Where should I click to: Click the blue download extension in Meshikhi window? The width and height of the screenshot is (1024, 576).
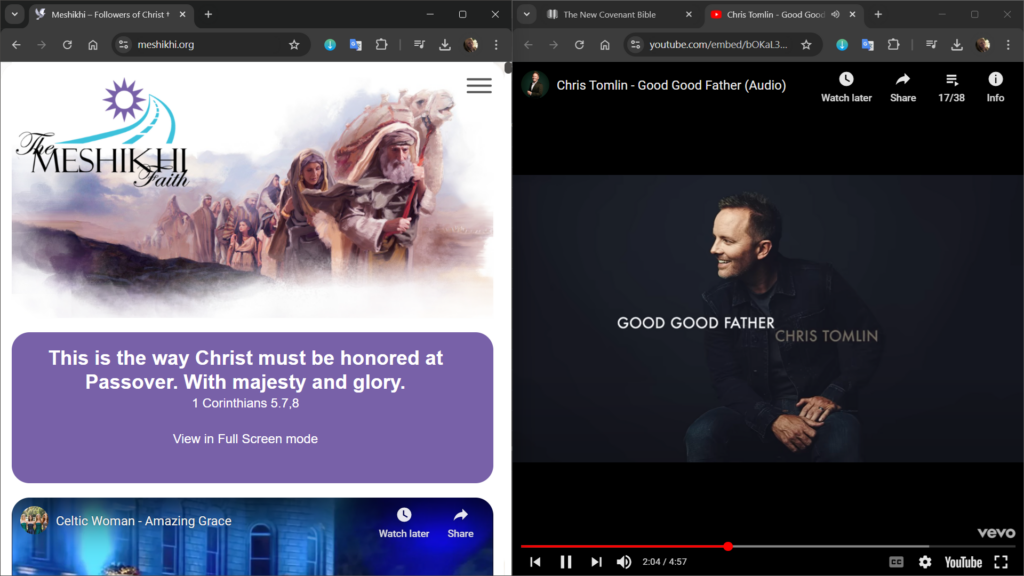tap(330, 44)
